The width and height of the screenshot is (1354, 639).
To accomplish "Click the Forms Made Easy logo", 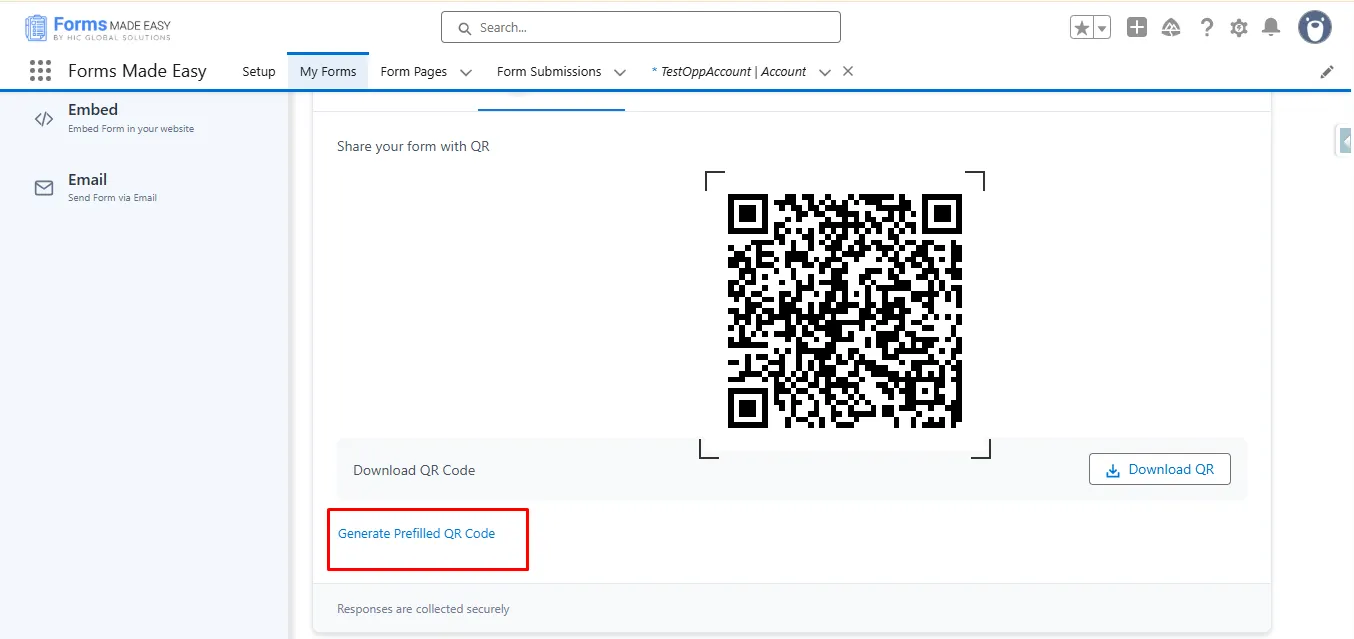I will (98, 27).
